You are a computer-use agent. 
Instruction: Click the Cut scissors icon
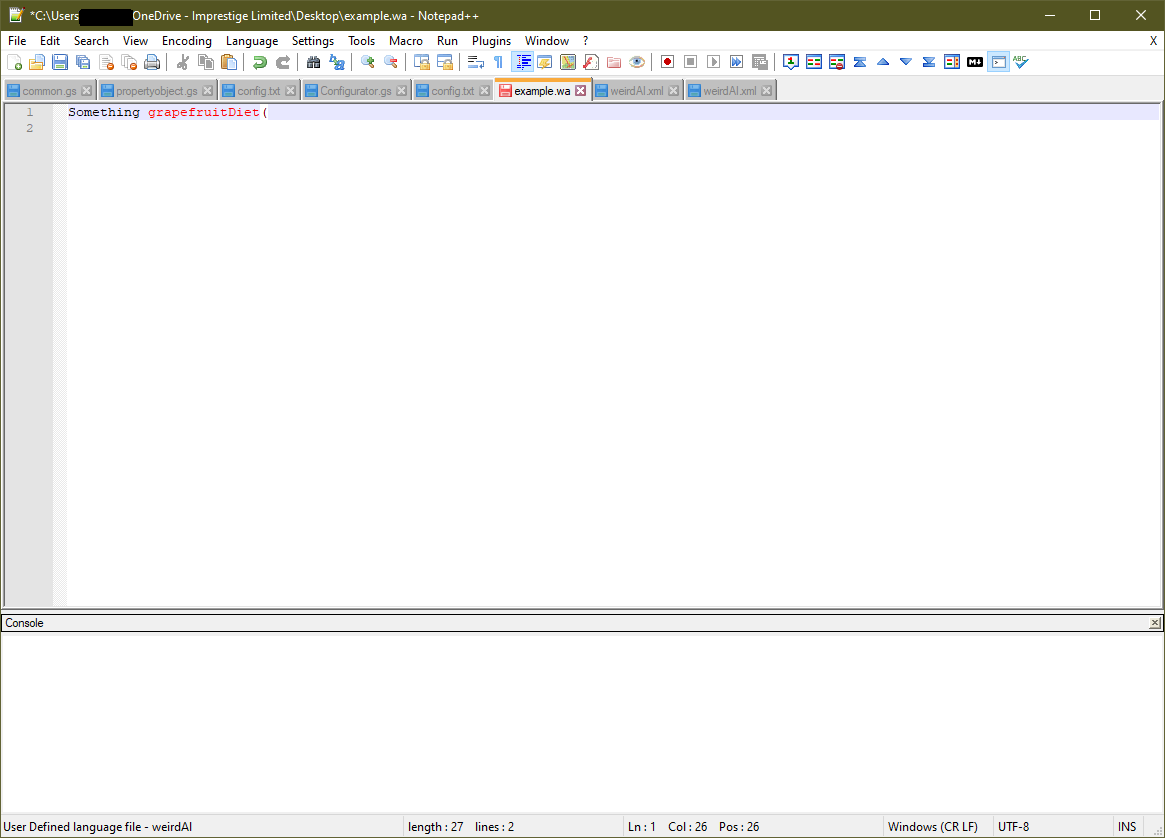coord(183,62)
